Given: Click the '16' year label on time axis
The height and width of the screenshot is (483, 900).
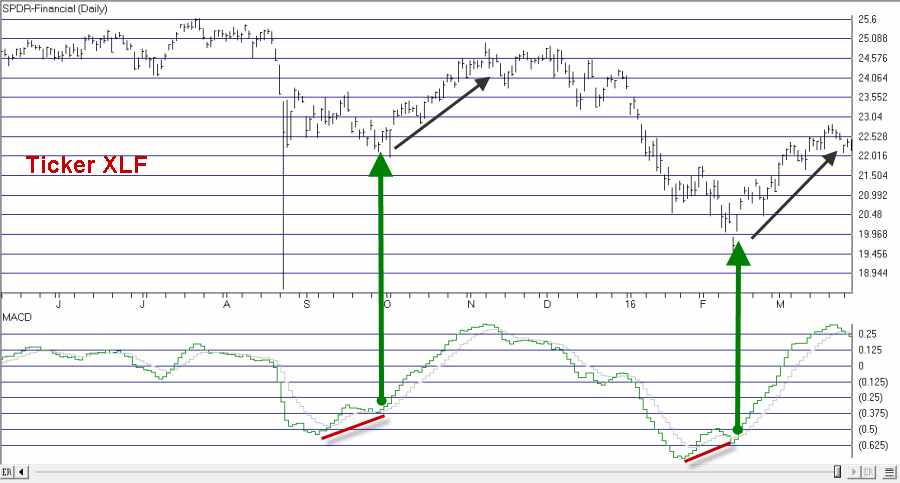Looking at the screenshot, I should (630, 304).
